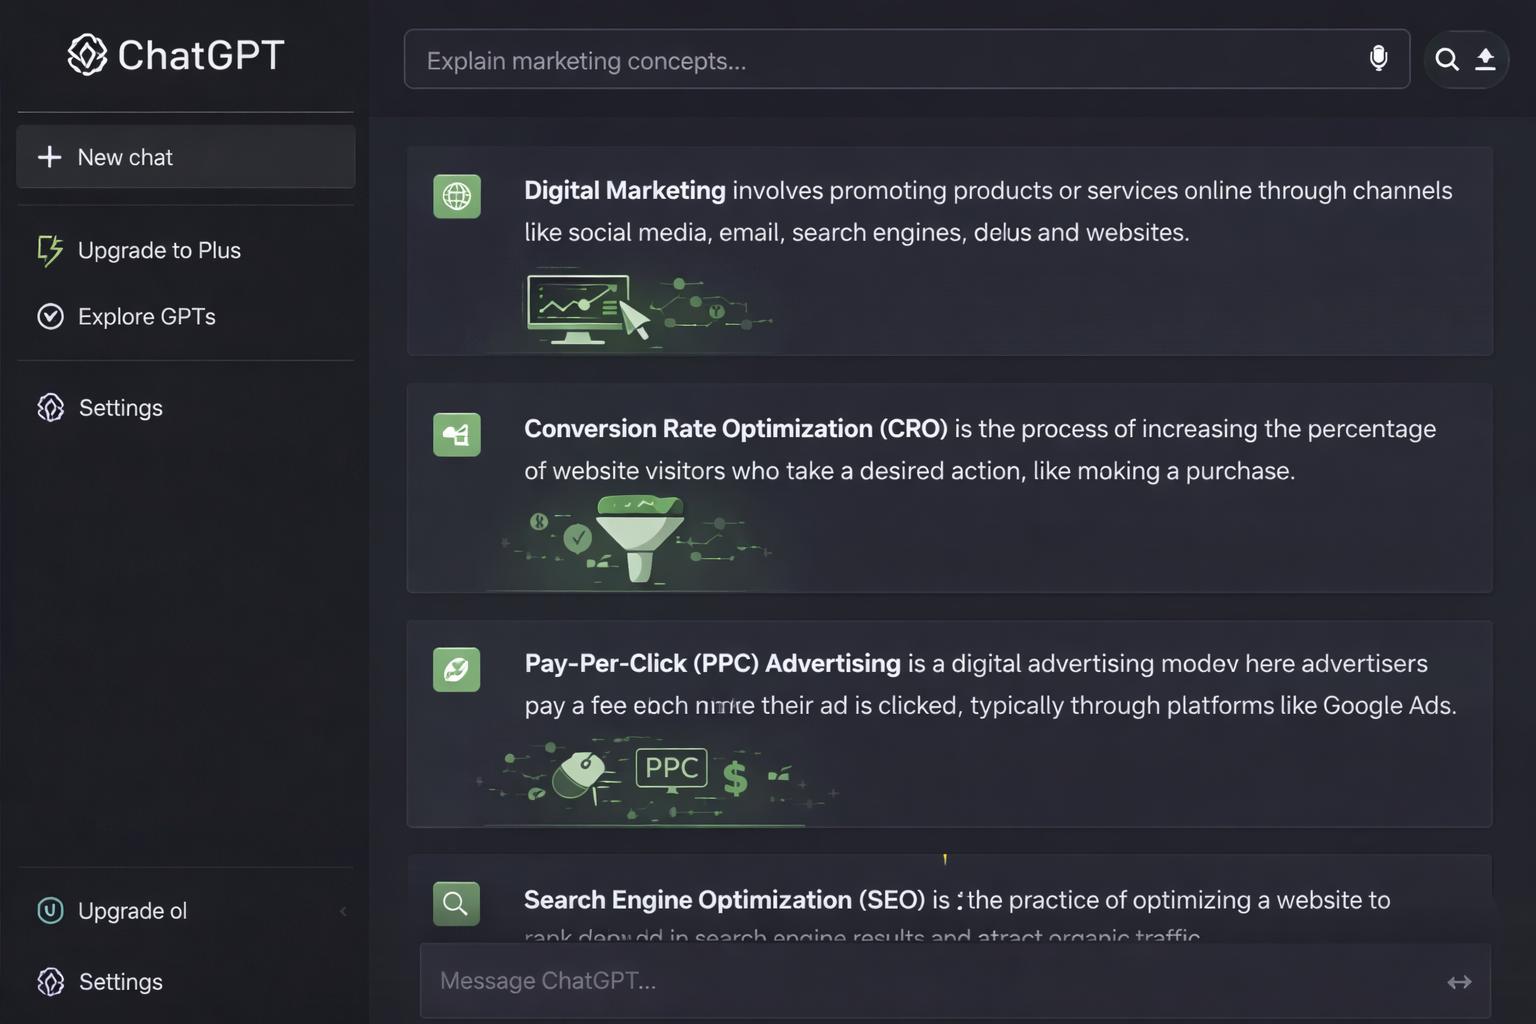The image size is (1536, 1024).
Task: Click the ChatGPT logo icon
Action: [x=88, y=55]
